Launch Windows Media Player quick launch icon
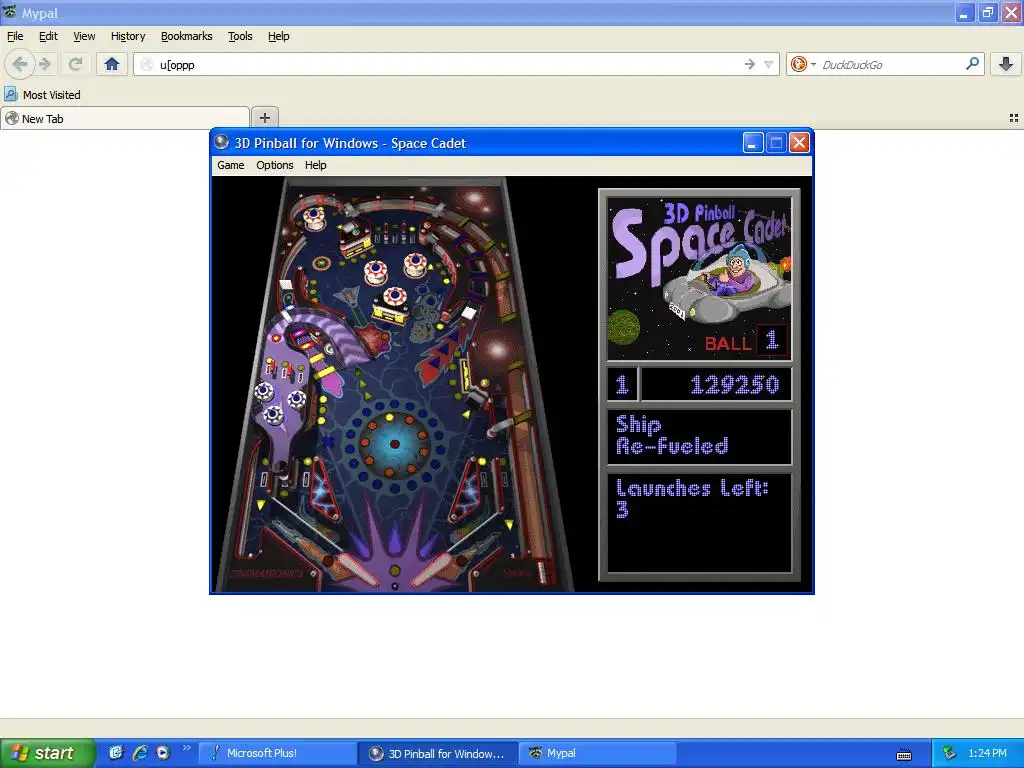 coord(163,753)
